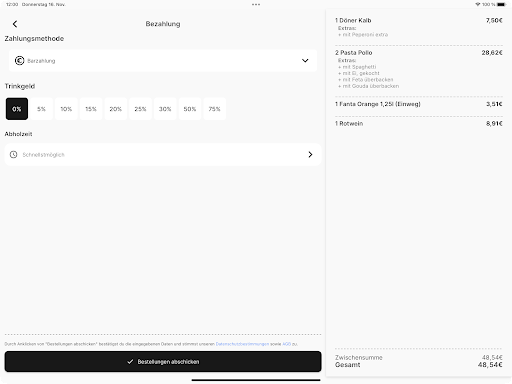512x384 pixels.
Task: Select 10% tip option
Action: tap(66, 109)
